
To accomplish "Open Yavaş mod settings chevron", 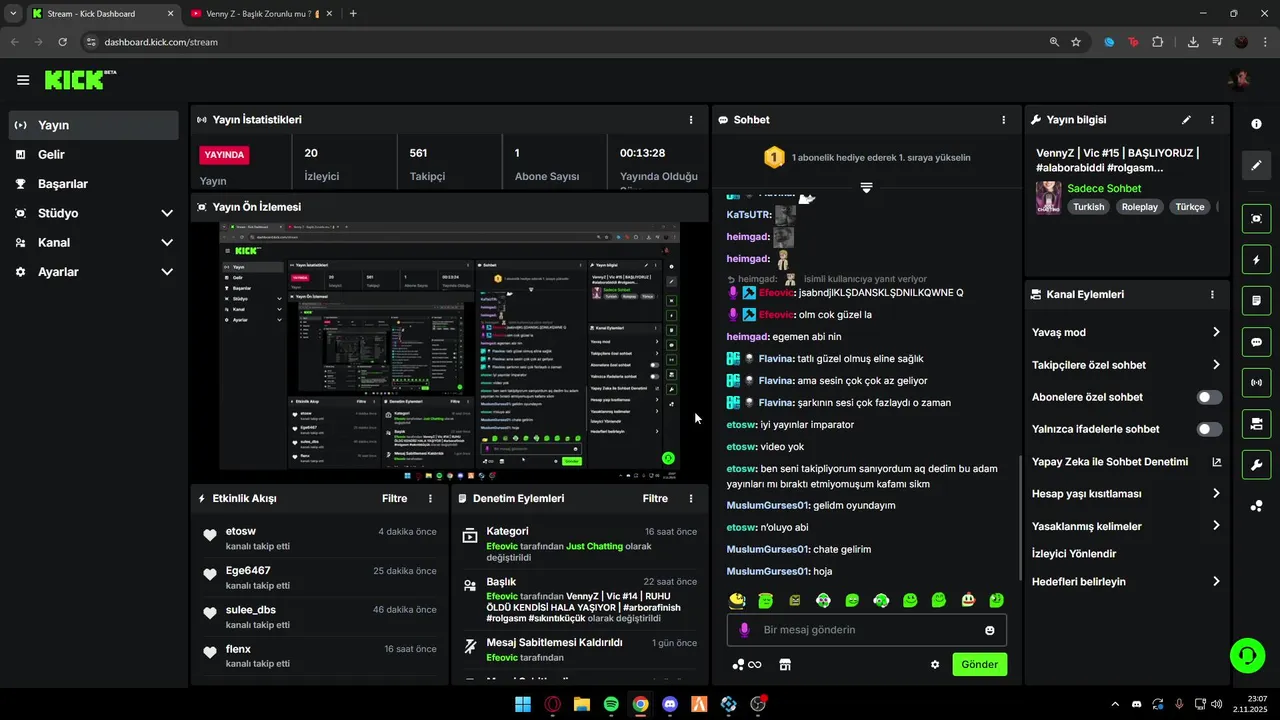I will [1216, 332].
